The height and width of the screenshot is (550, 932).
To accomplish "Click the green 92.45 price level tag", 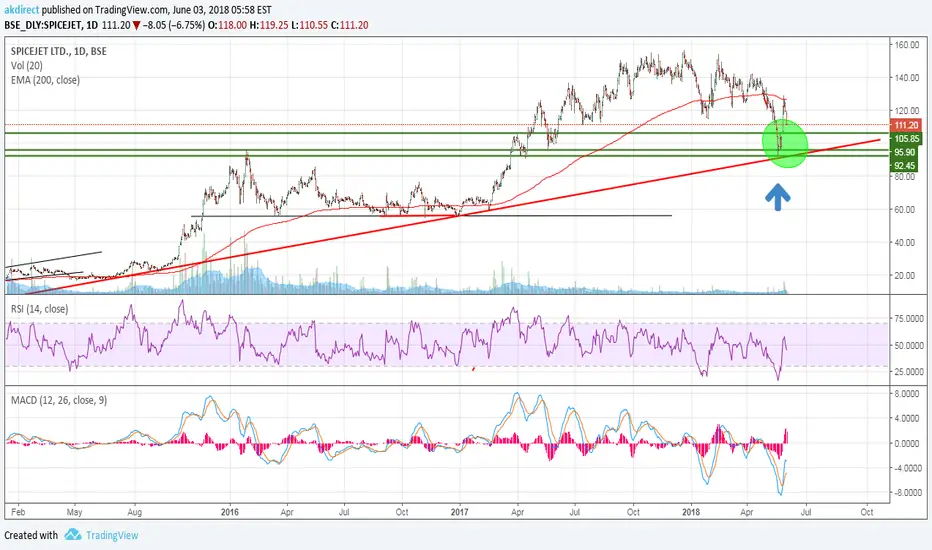I will 906,166.
